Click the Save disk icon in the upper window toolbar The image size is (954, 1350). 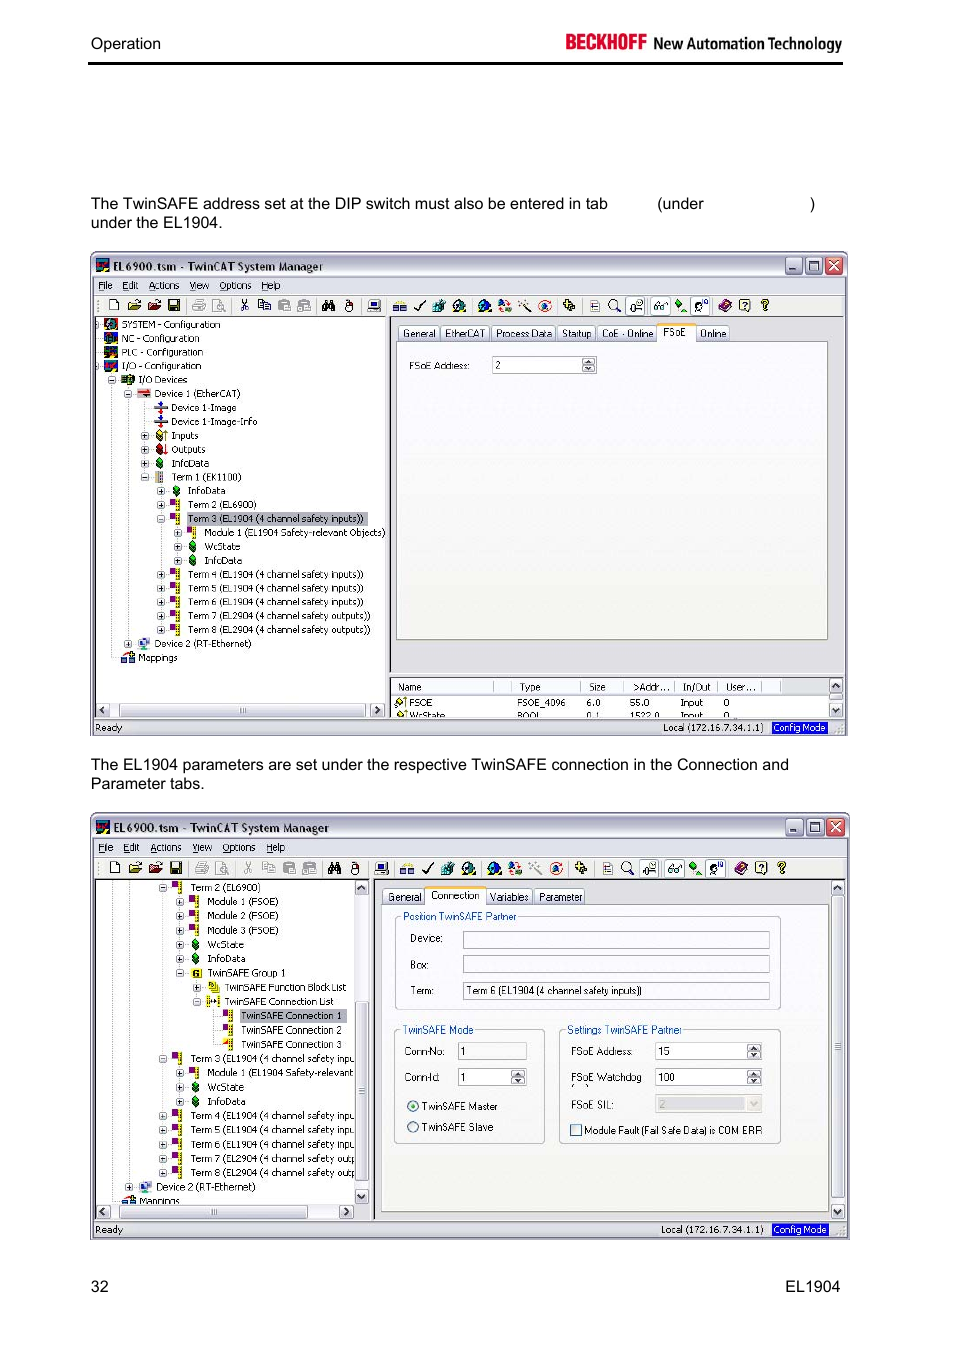173,306
